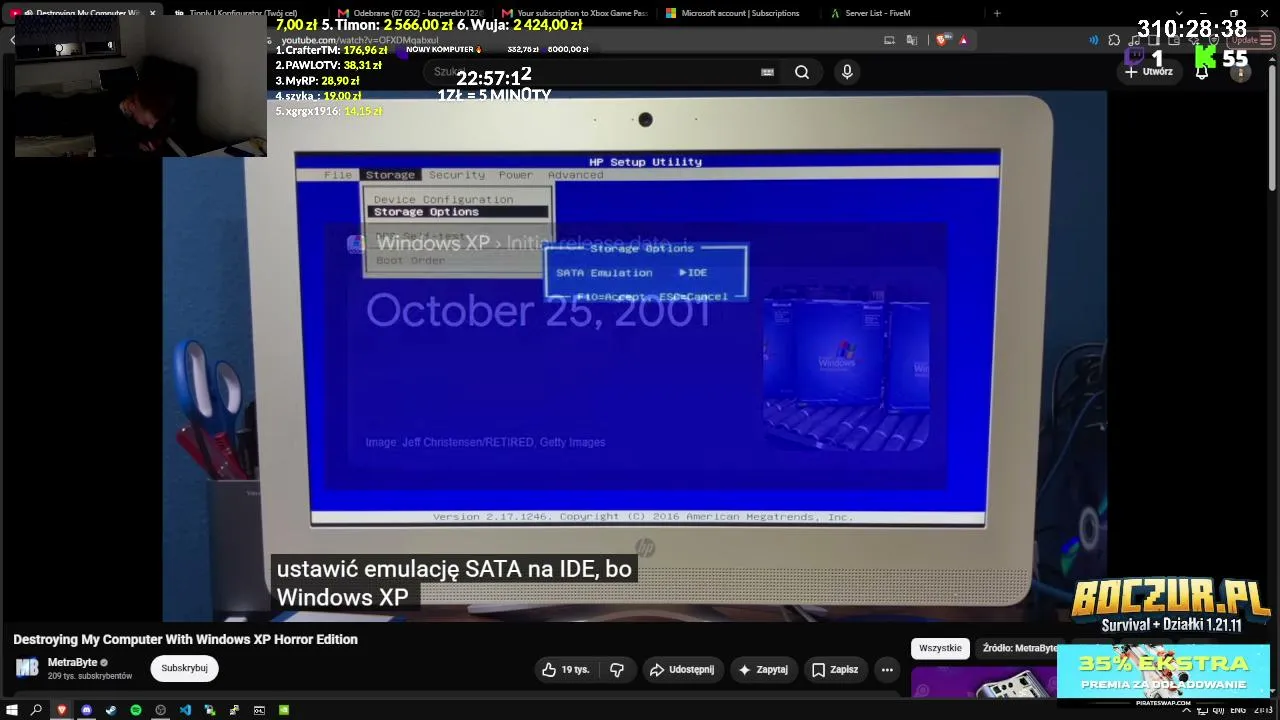Open the command prompt taskbar icon

click(x=259, y=710)
